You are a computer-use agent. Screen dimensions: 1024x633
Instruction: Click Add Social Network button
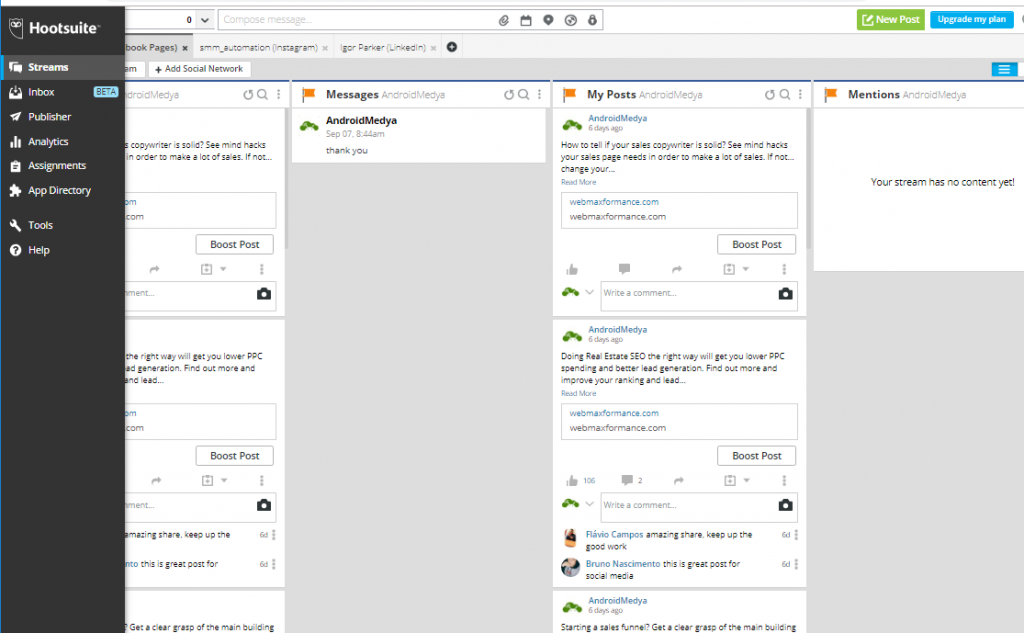[x=199, y=69]
